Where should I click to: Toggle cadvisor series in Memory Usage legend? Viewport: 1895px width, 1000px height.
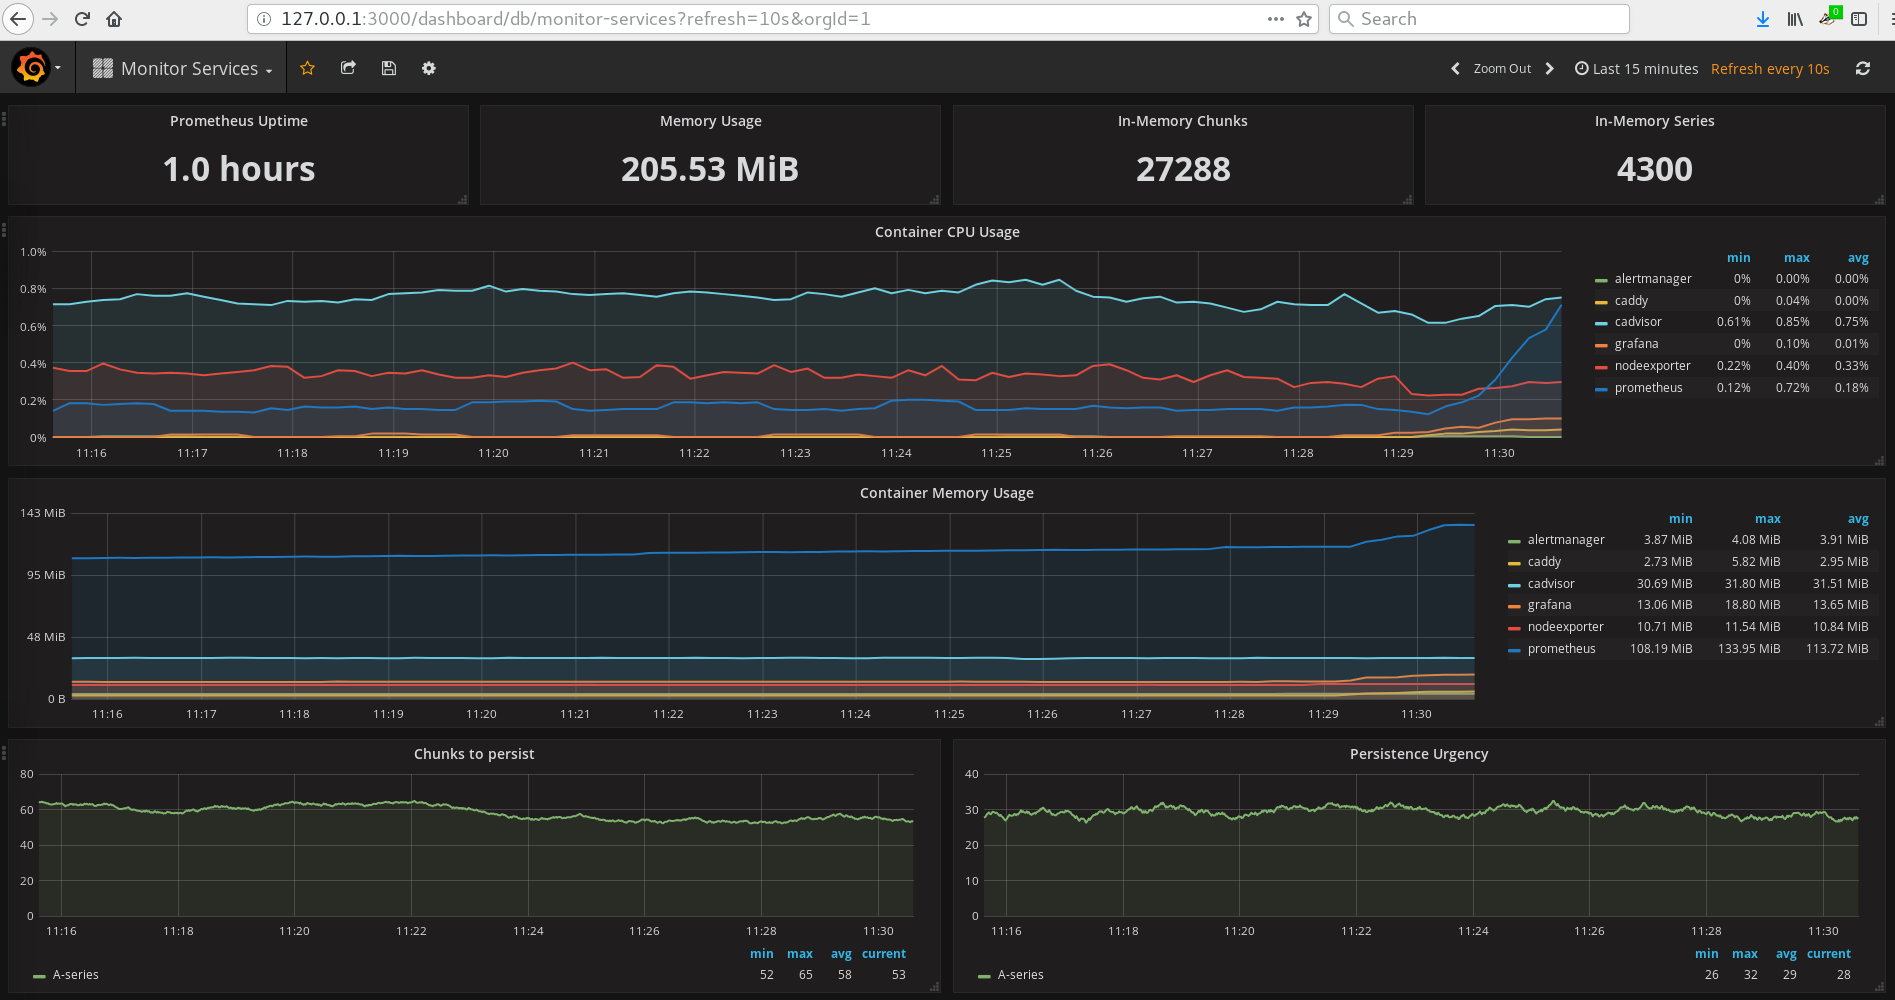[1550, 584]
